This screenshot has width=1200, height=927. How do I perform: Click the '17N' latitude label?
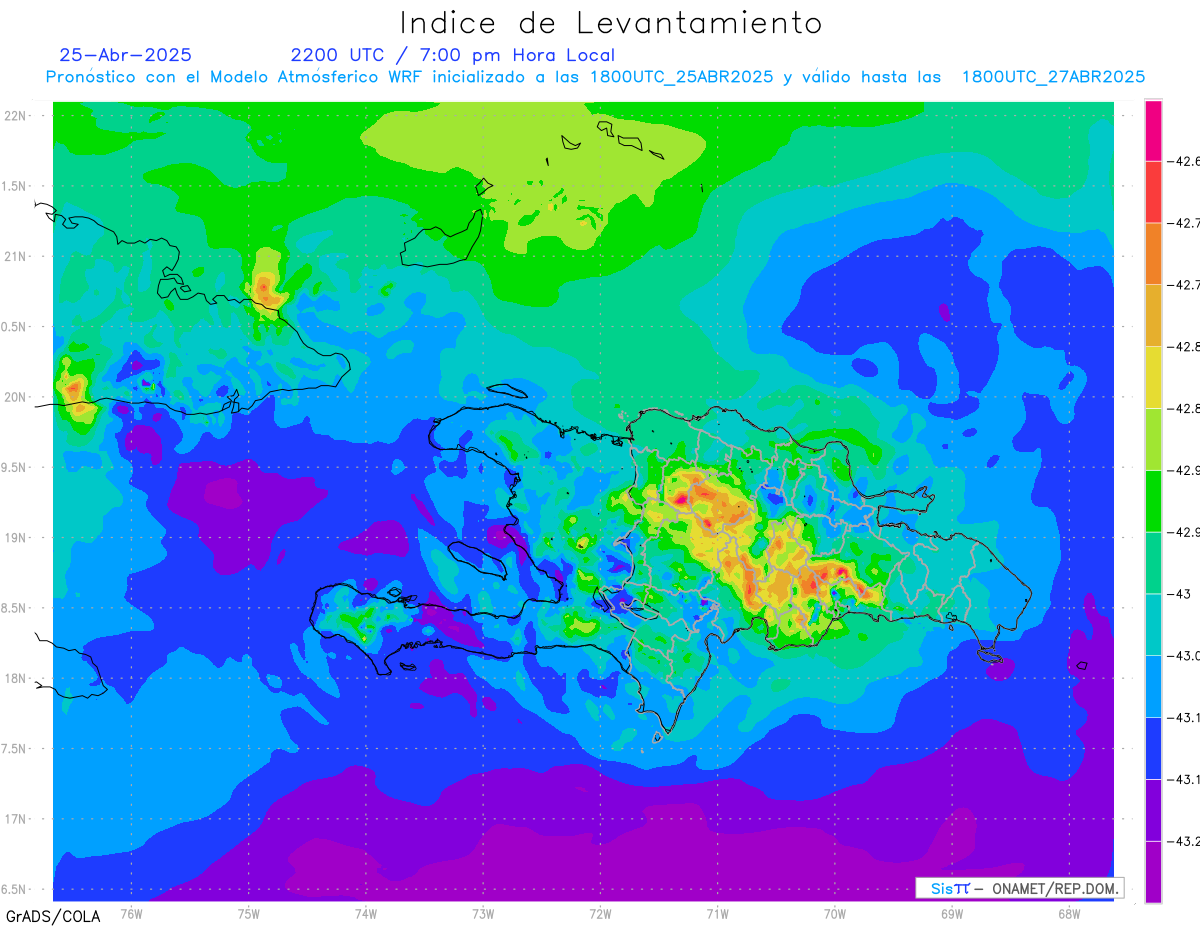15,819
